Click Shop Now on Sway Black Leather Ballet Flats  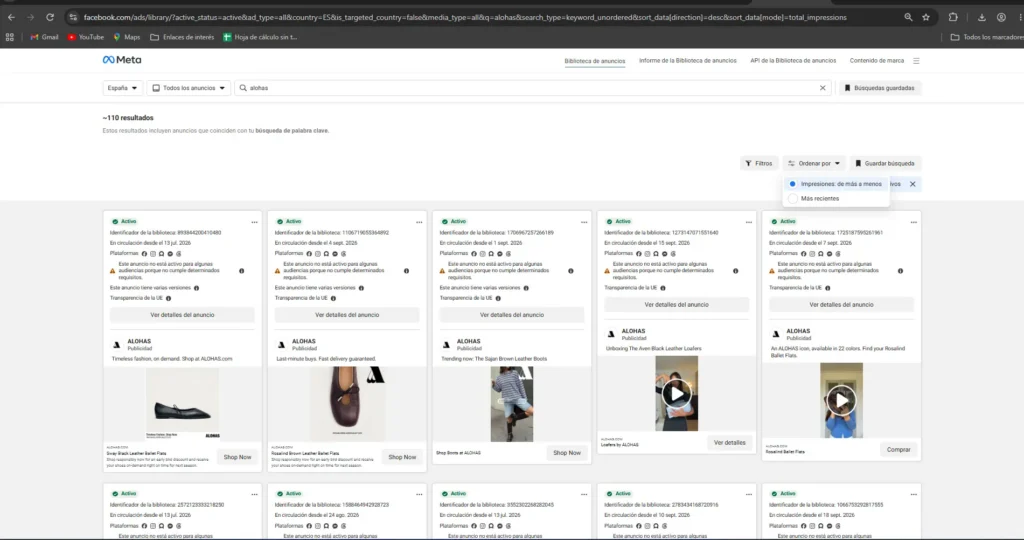[x=237, y=457]
